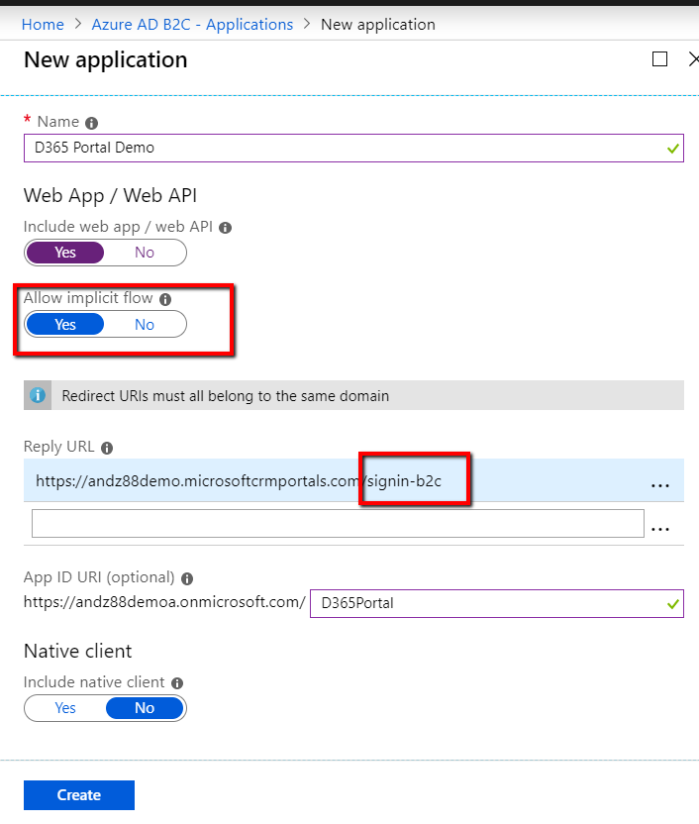Open Azure AD B2C - Applications breadcrumb
This screenshot has width=699, height=824.
pyautogui.click(x=193, y=24)
